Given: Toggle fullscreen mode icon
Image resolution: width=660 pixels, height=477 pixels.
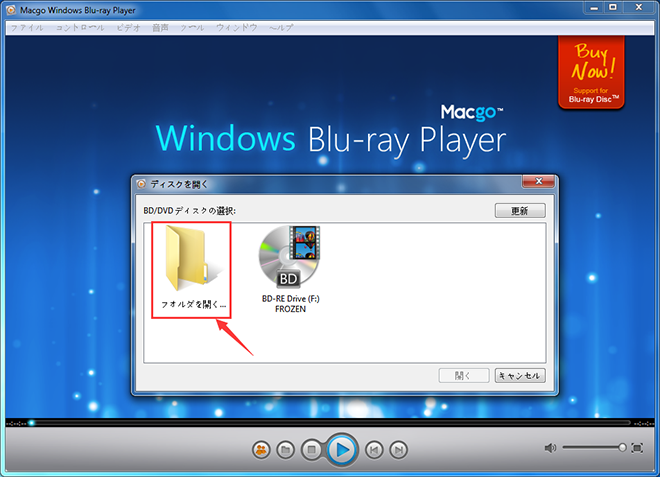Looking at the screenshot, I should [637, 448].
